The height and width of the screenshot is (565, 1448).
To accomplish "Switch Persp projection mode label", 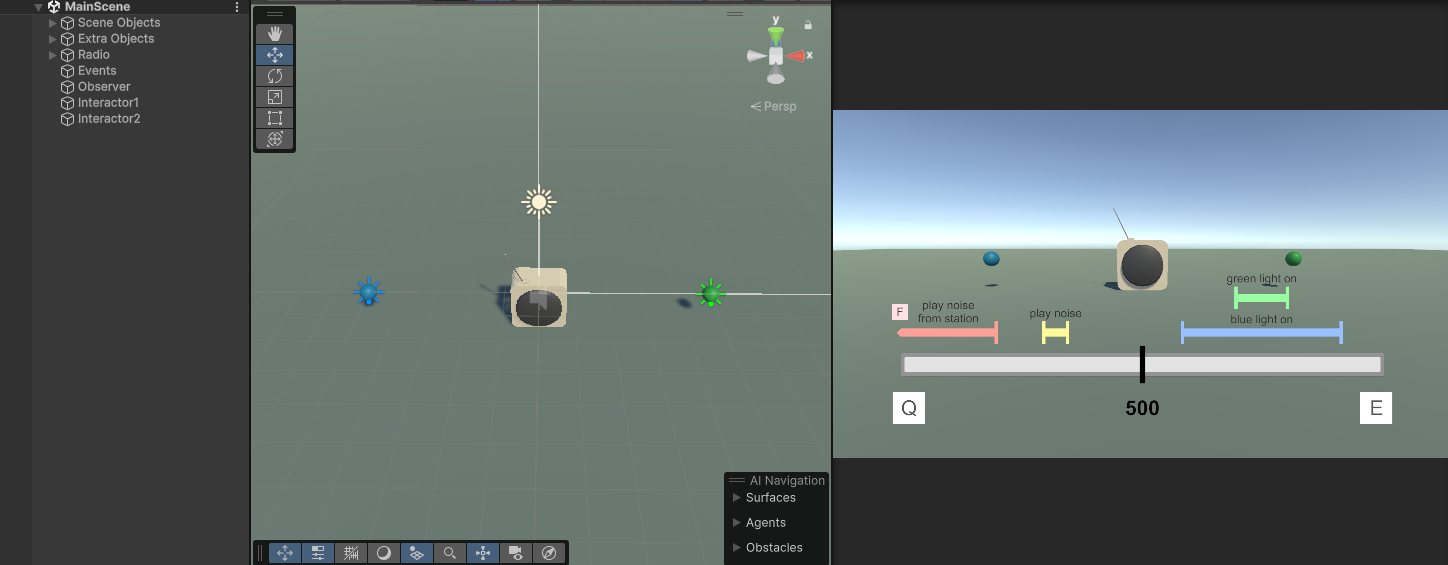I will [773, 106].
